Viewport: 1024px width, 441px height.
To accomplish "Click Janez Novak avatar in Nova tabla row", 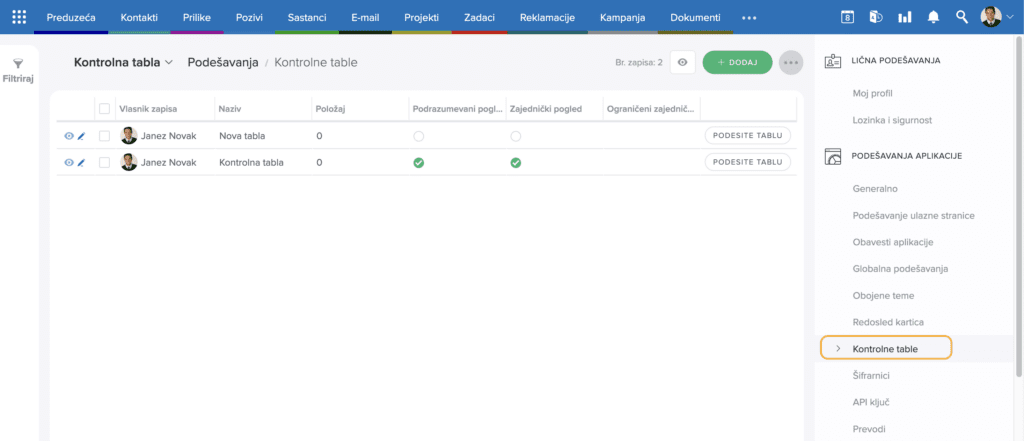I will pyautogui.click(x=129, y=136).
